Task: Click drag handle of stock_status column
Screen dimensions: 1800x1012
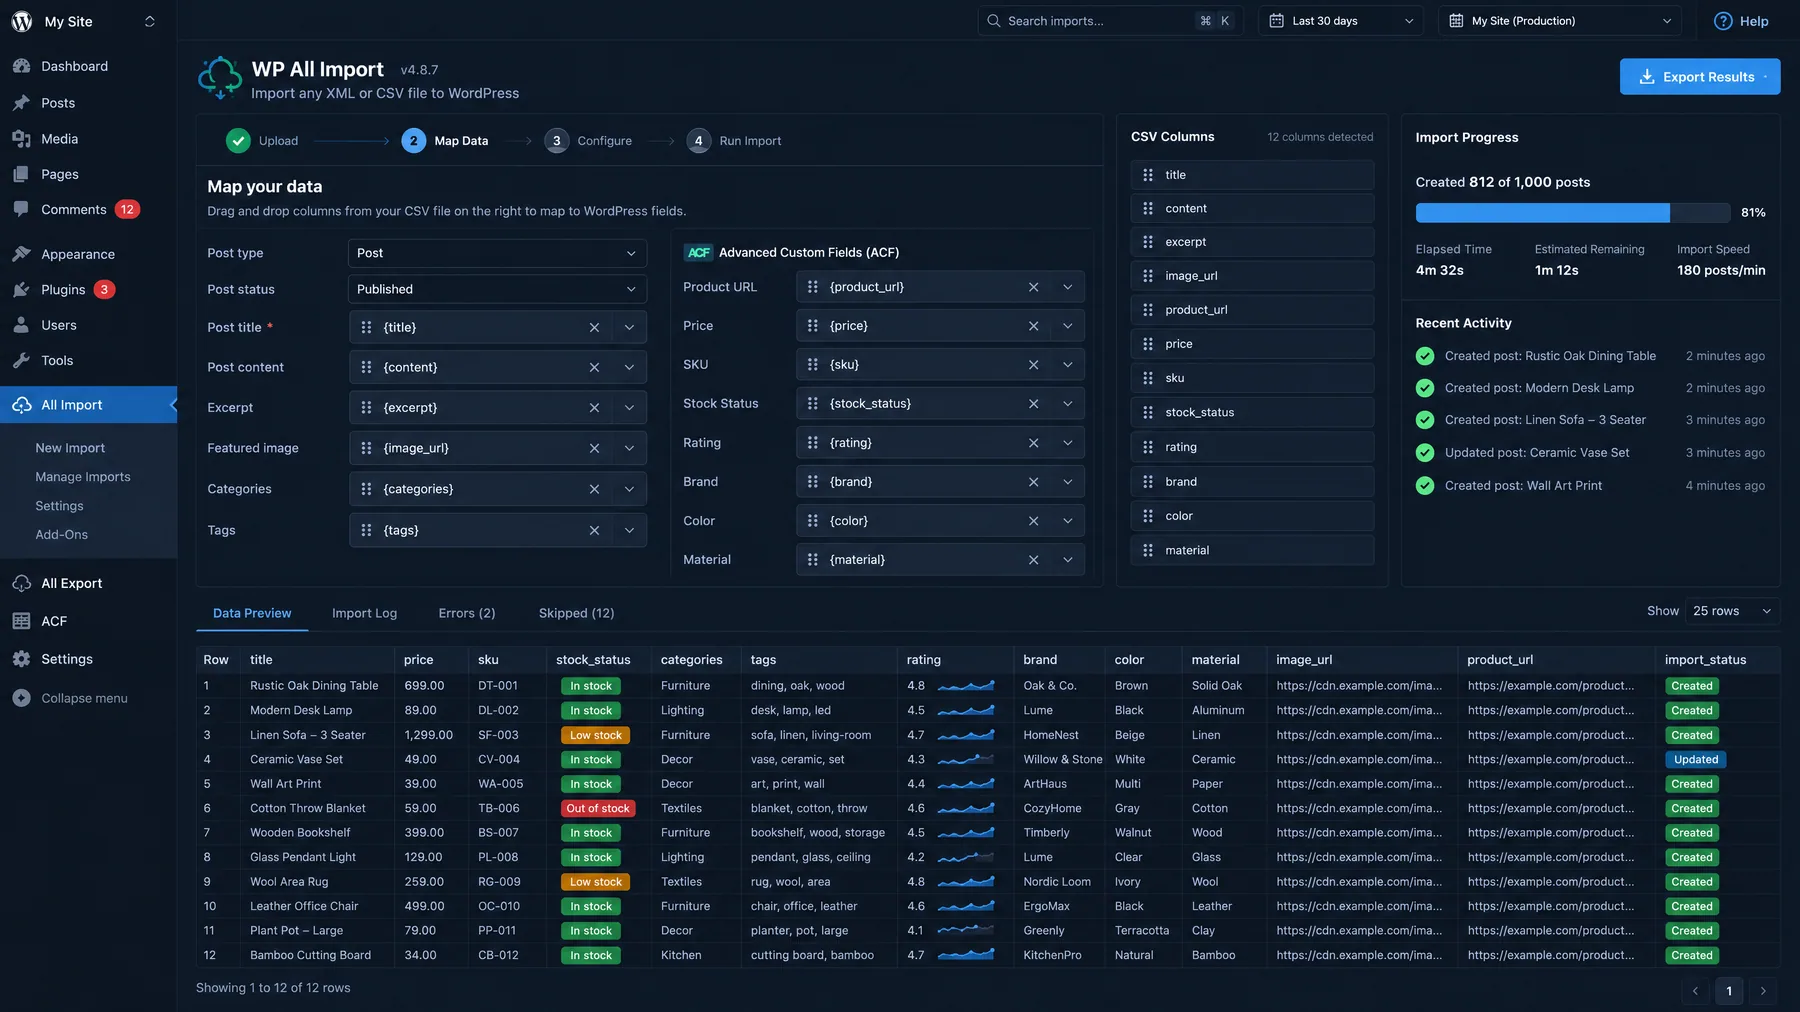Action: coord(1148,412)
